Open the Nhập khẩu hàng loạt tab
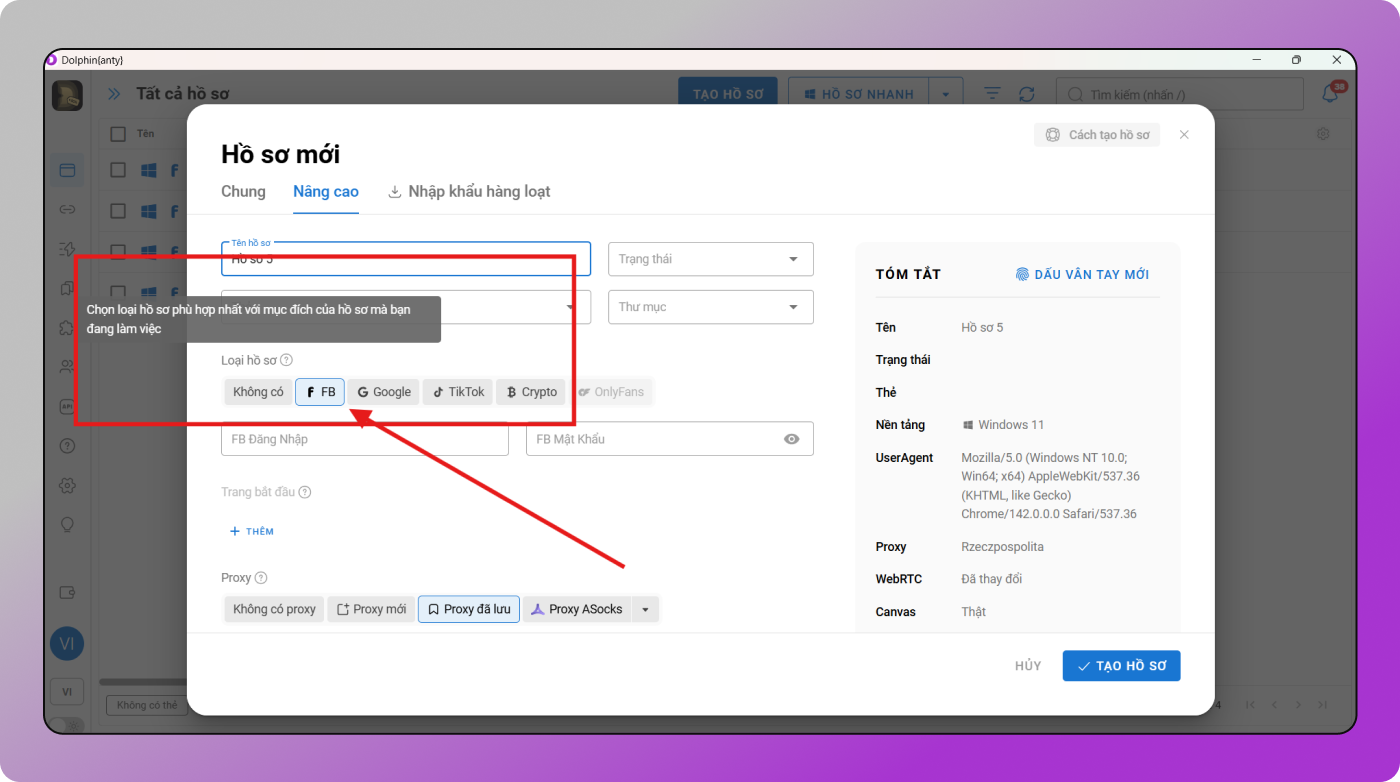The width and height of the screenshot is (1400, 782). [x=469, y=191]
